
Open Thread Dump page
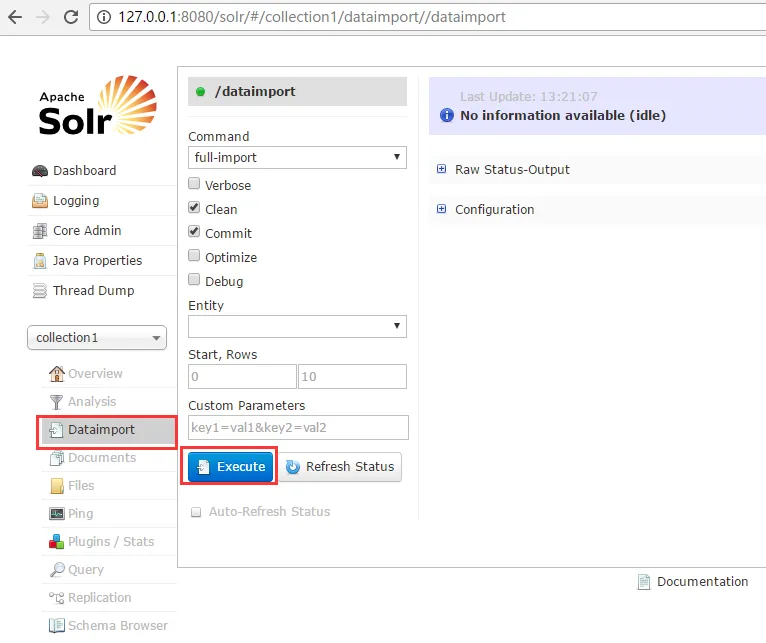pos(94,290)
